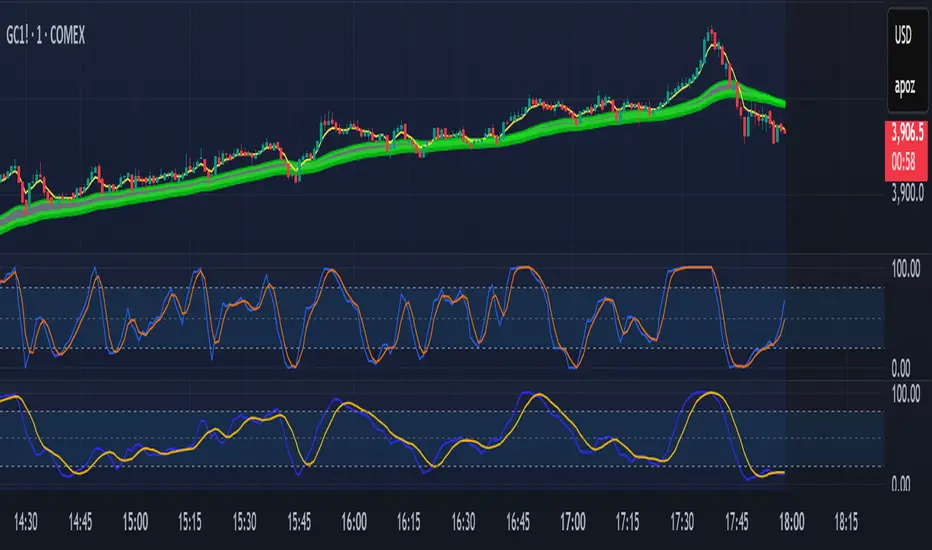932x550 pixels.
Task: Click the 00:58 bar countdown timer
Action: pyautogui.click(x=903, y=162)
